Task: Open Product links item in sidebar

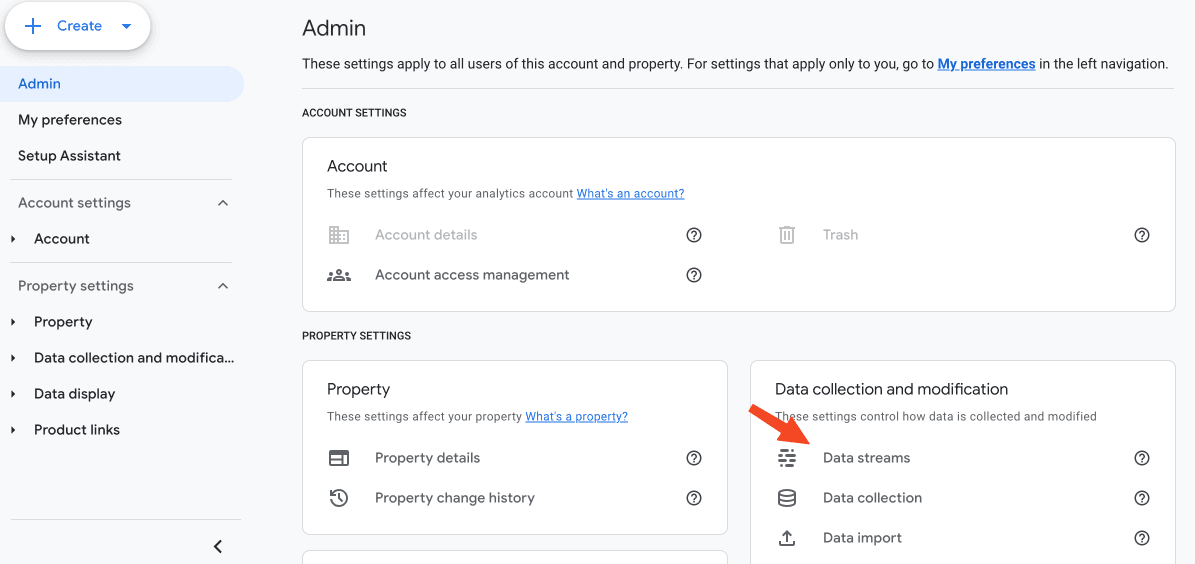Action: (77, 430)
